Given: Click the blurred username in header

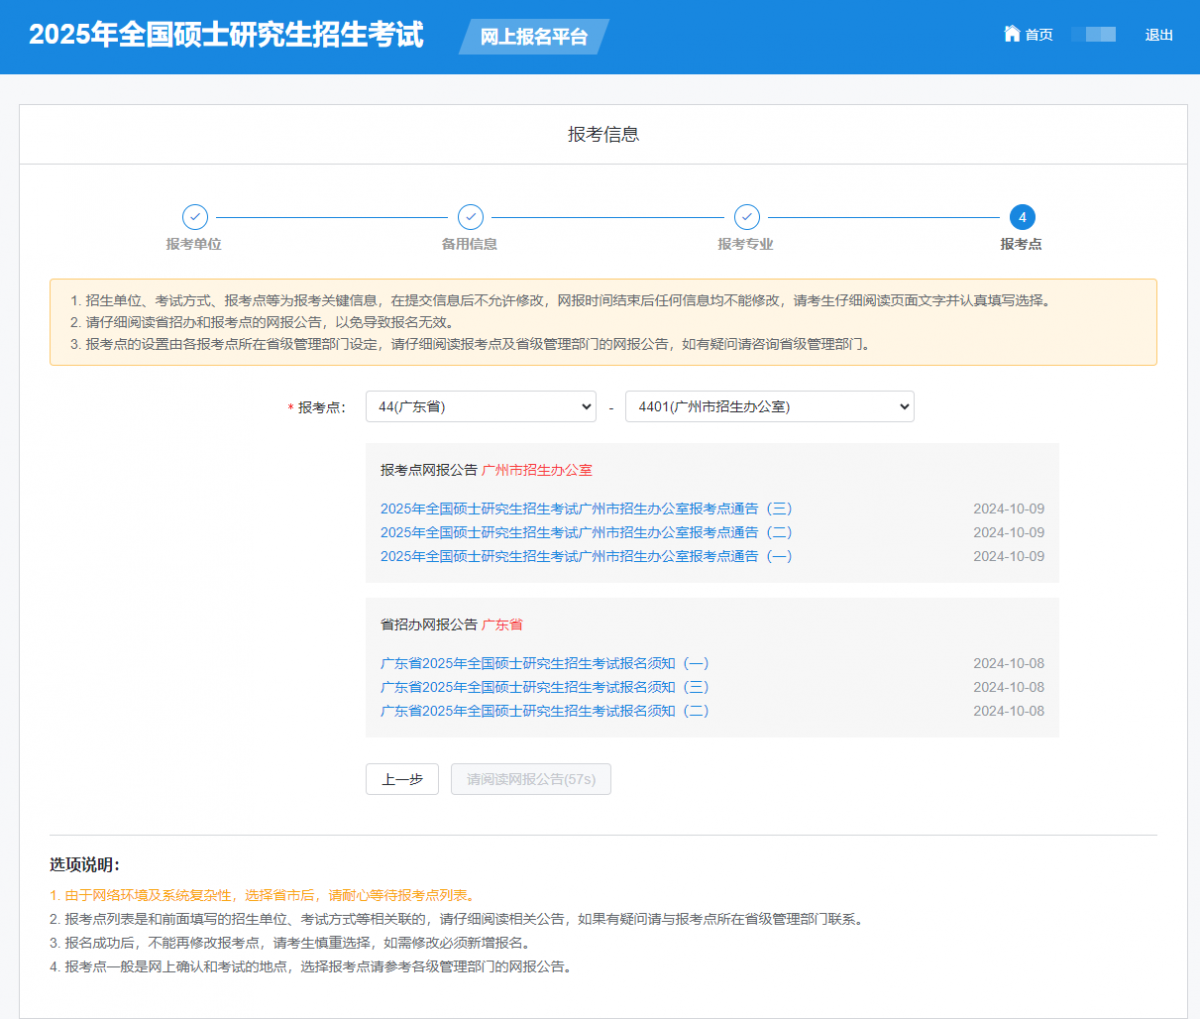Looking at the screenshot, I should click(x=1093, y=35).
